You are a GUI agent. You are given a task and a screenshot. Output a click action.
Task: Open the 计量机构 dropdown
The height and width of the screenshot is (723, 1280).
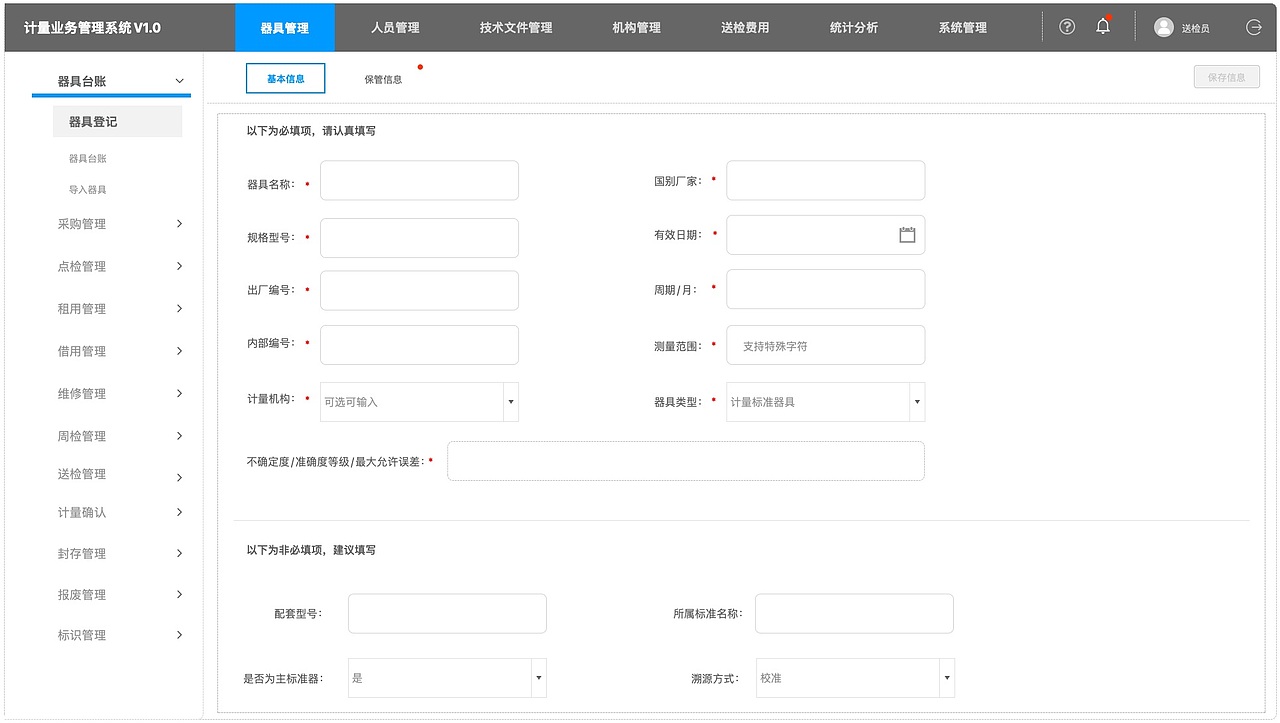coord(510,401)
